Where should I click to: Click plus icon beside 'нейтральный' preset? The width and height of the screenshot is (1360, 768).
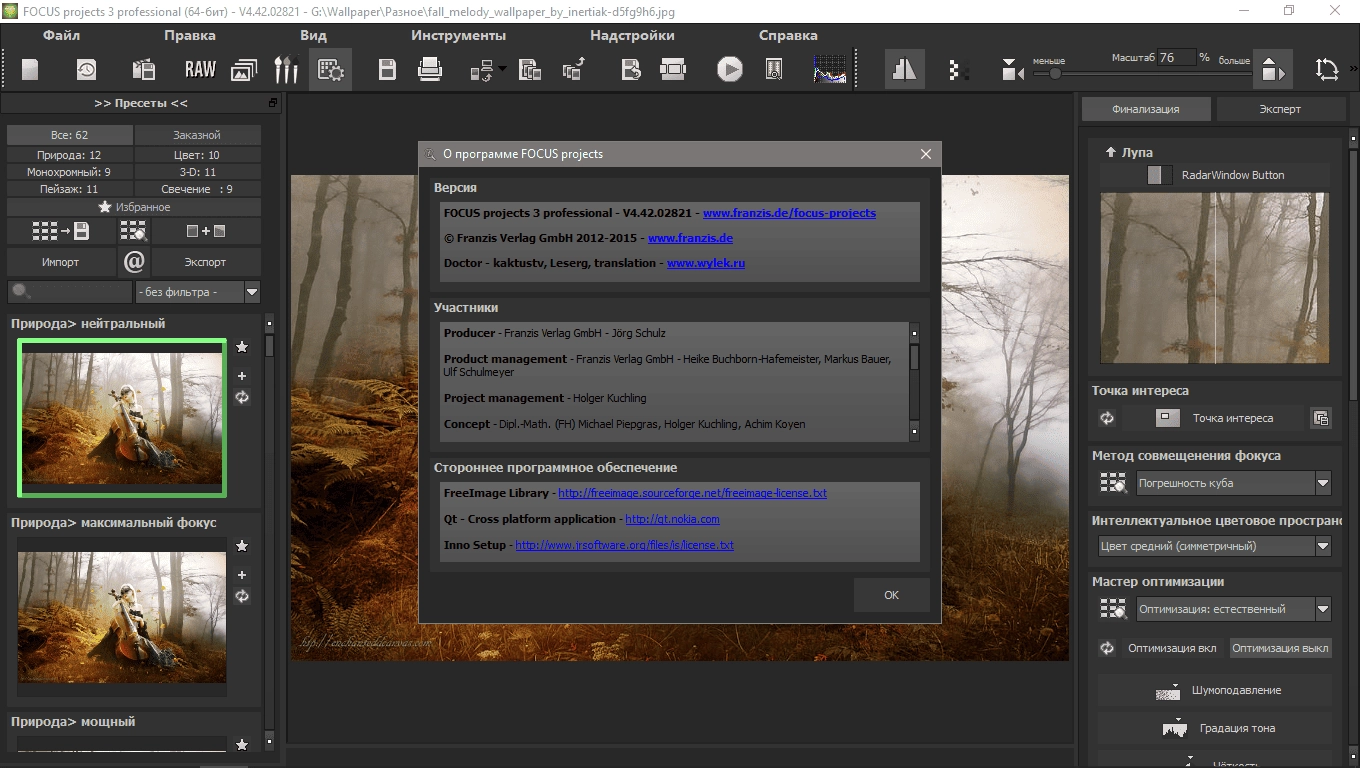242,376
